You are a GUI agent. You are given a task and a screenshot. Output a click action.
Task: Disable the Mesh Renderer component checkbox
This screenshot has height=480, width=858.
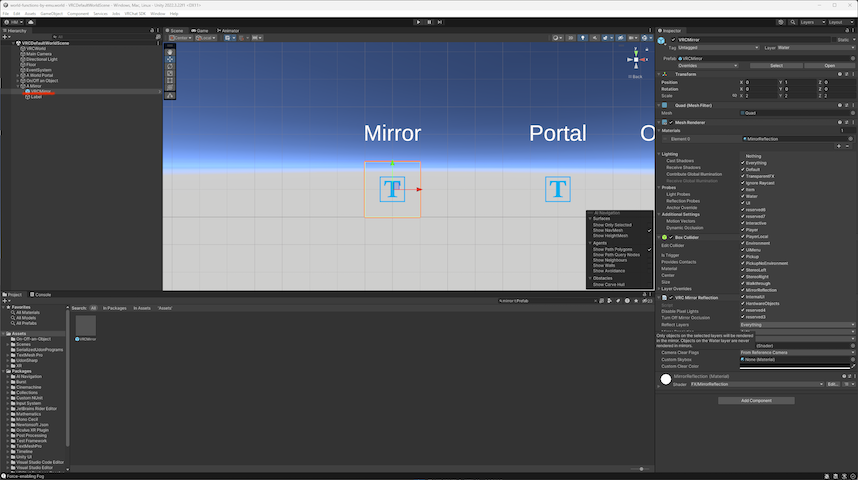(x=672, y=122)
